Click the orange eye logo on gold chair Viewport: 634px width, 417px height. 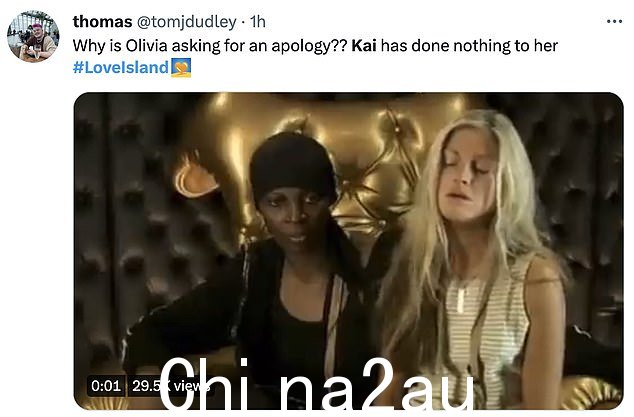click(195, 178)
